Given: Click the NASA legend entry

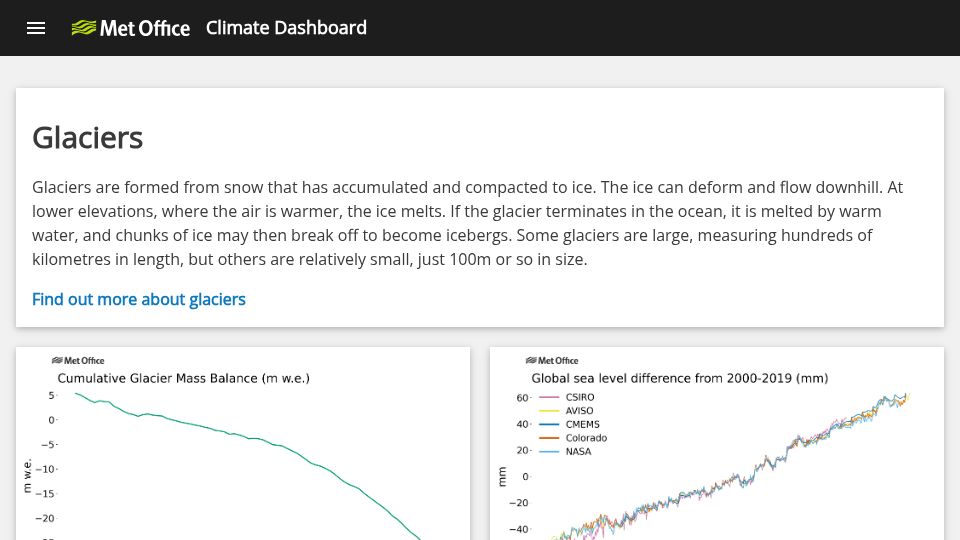Looking at the screenshot, I should (565, 451).
